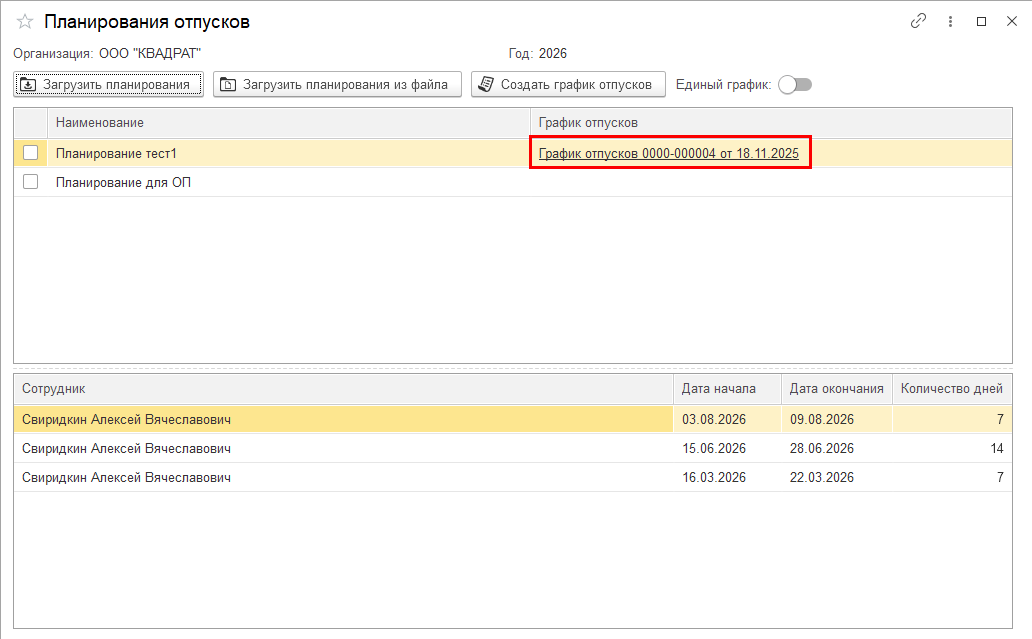
Task: Check the Планирование для ОП checkbox
Action: coord(31,182)
